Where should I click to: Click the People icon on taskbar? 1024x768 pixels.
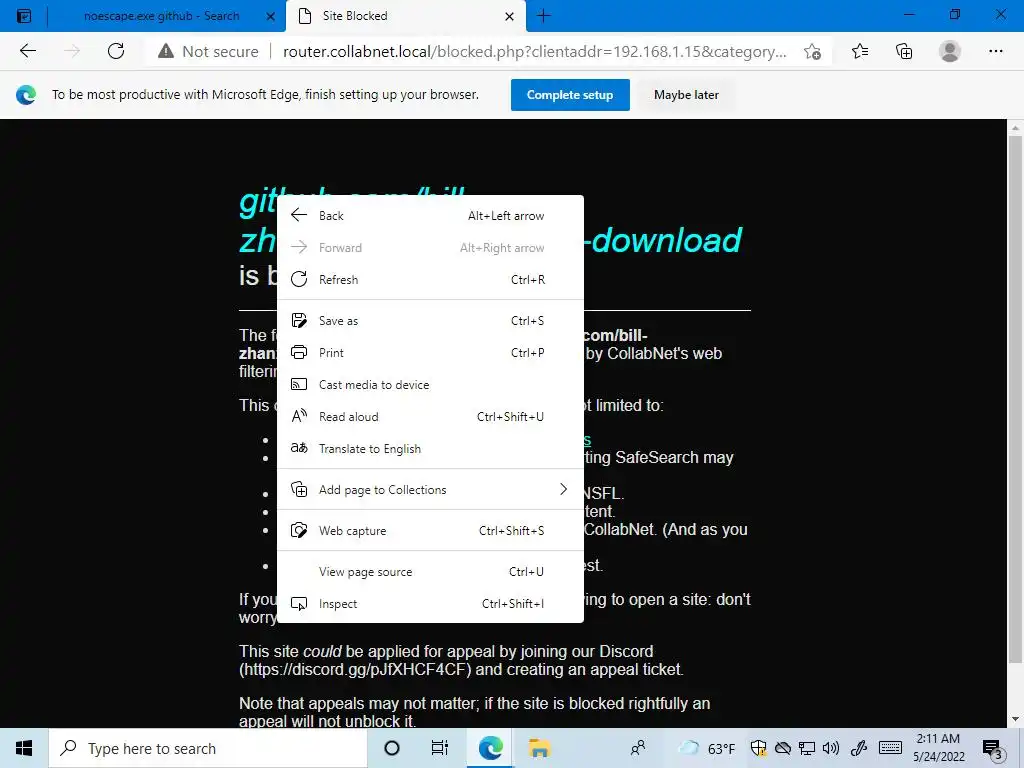[638, 748]
